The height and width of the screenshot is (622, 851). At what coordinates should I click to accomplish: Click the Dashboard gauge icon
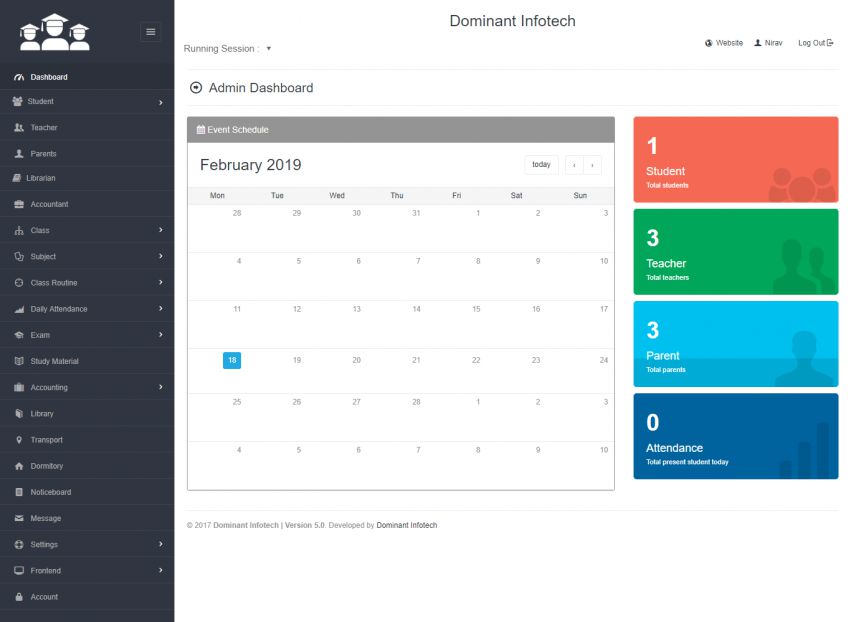tap(20, 77)
